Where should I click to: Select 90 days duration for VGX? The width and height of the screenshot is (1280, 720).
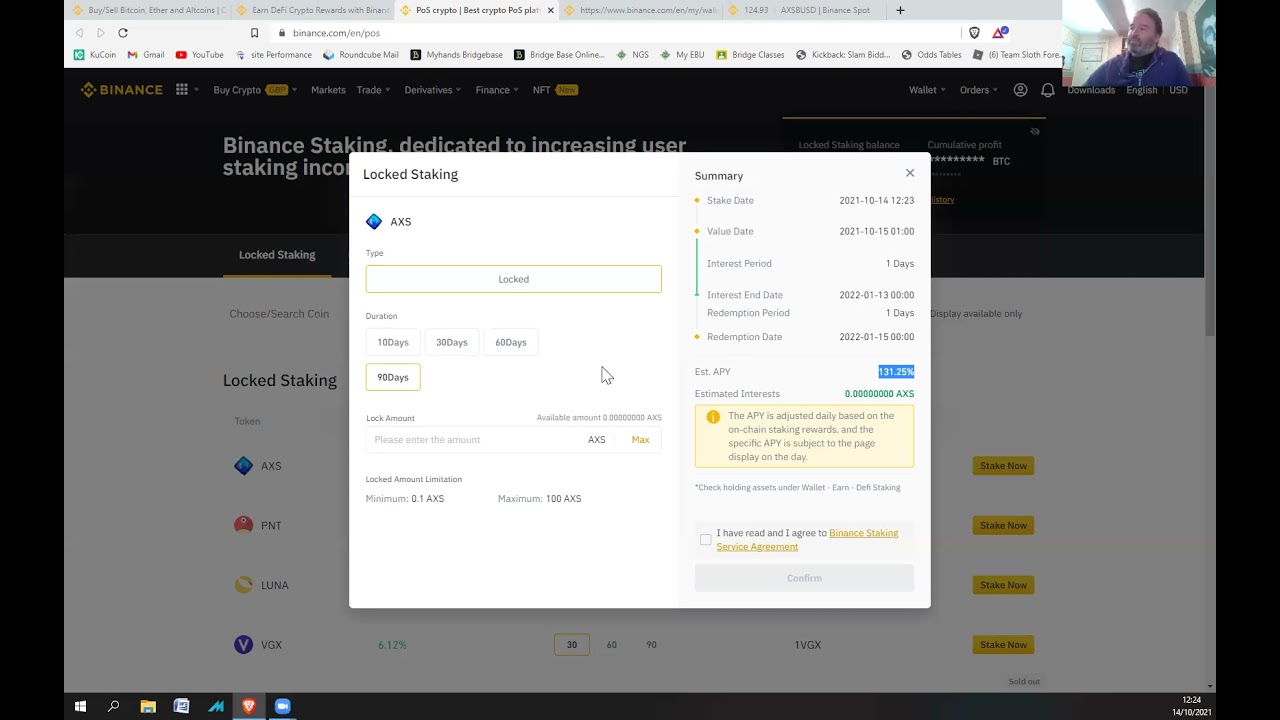[651, 645]
